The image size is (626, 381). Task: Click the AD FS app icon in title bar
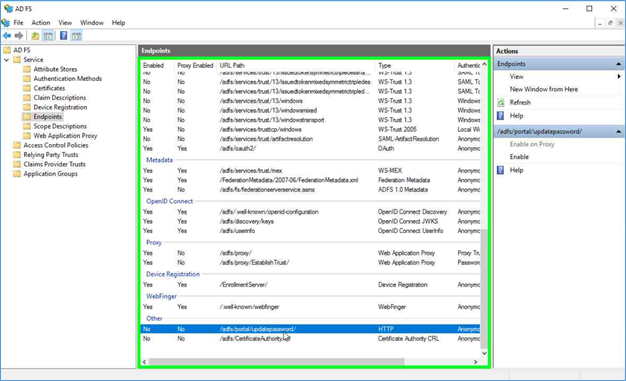(8, 8)
